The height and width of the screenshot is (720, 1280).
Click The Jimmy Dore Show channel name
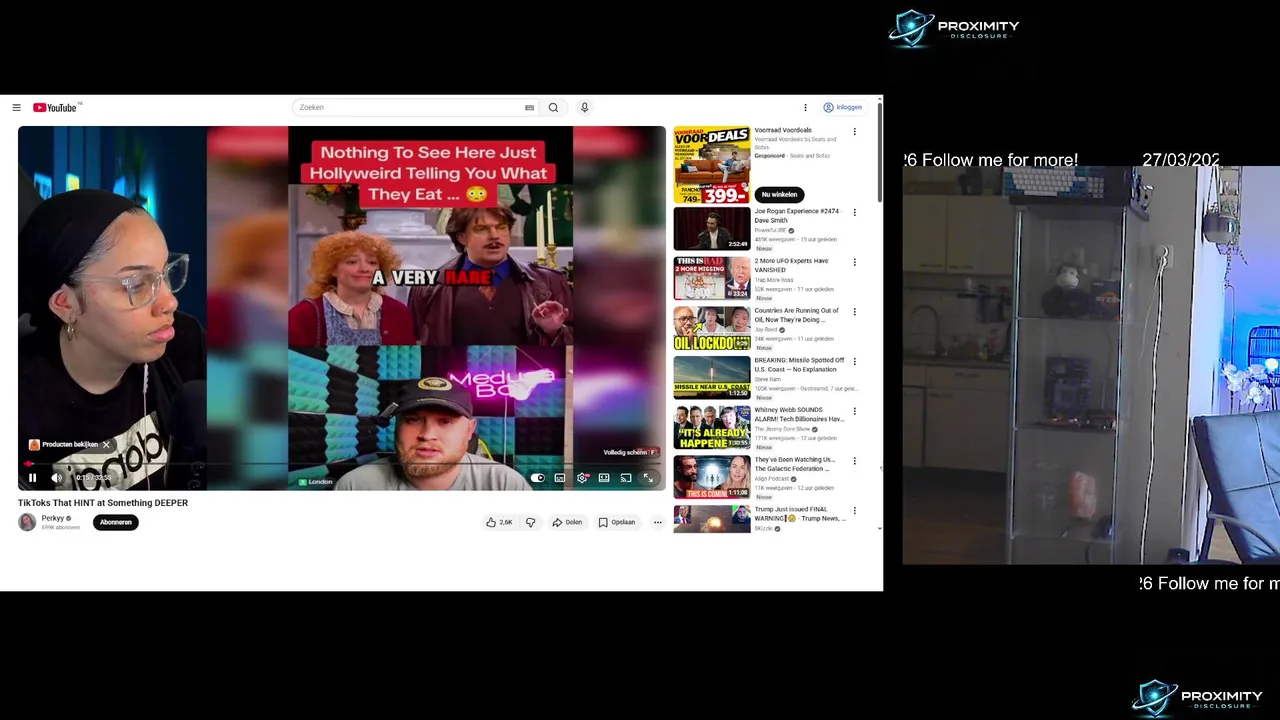[781, 429]
